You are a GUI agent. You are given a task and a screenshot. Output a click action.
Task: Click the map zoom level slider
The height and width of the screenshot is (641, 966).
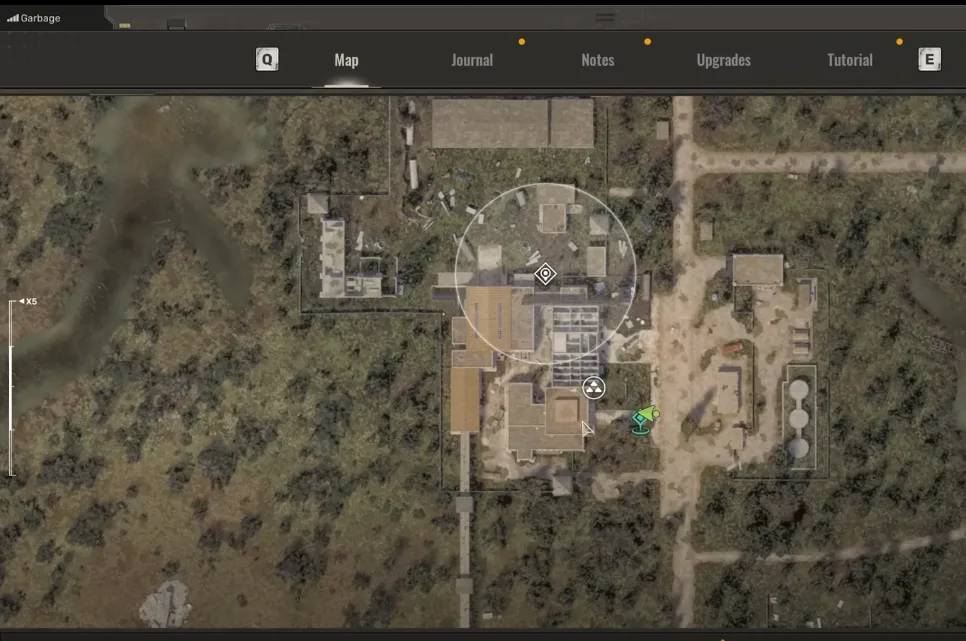coord(11,388)
